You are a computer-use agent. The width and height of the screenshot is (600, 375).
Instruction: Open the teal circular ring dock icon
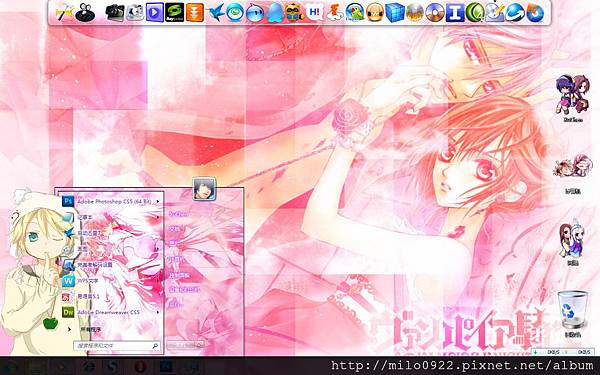point(235,13)
